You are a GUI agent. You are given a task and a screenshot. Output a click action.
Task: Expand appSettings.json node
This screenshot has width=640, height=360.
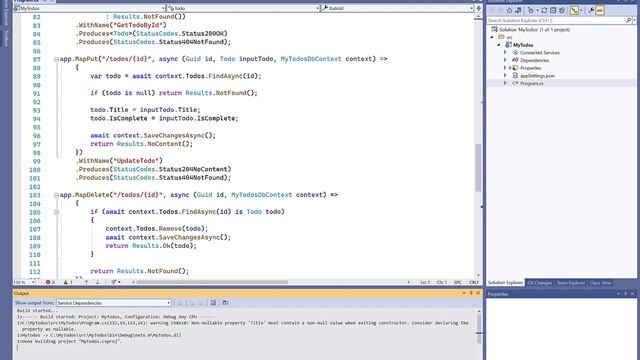point(505,76)
